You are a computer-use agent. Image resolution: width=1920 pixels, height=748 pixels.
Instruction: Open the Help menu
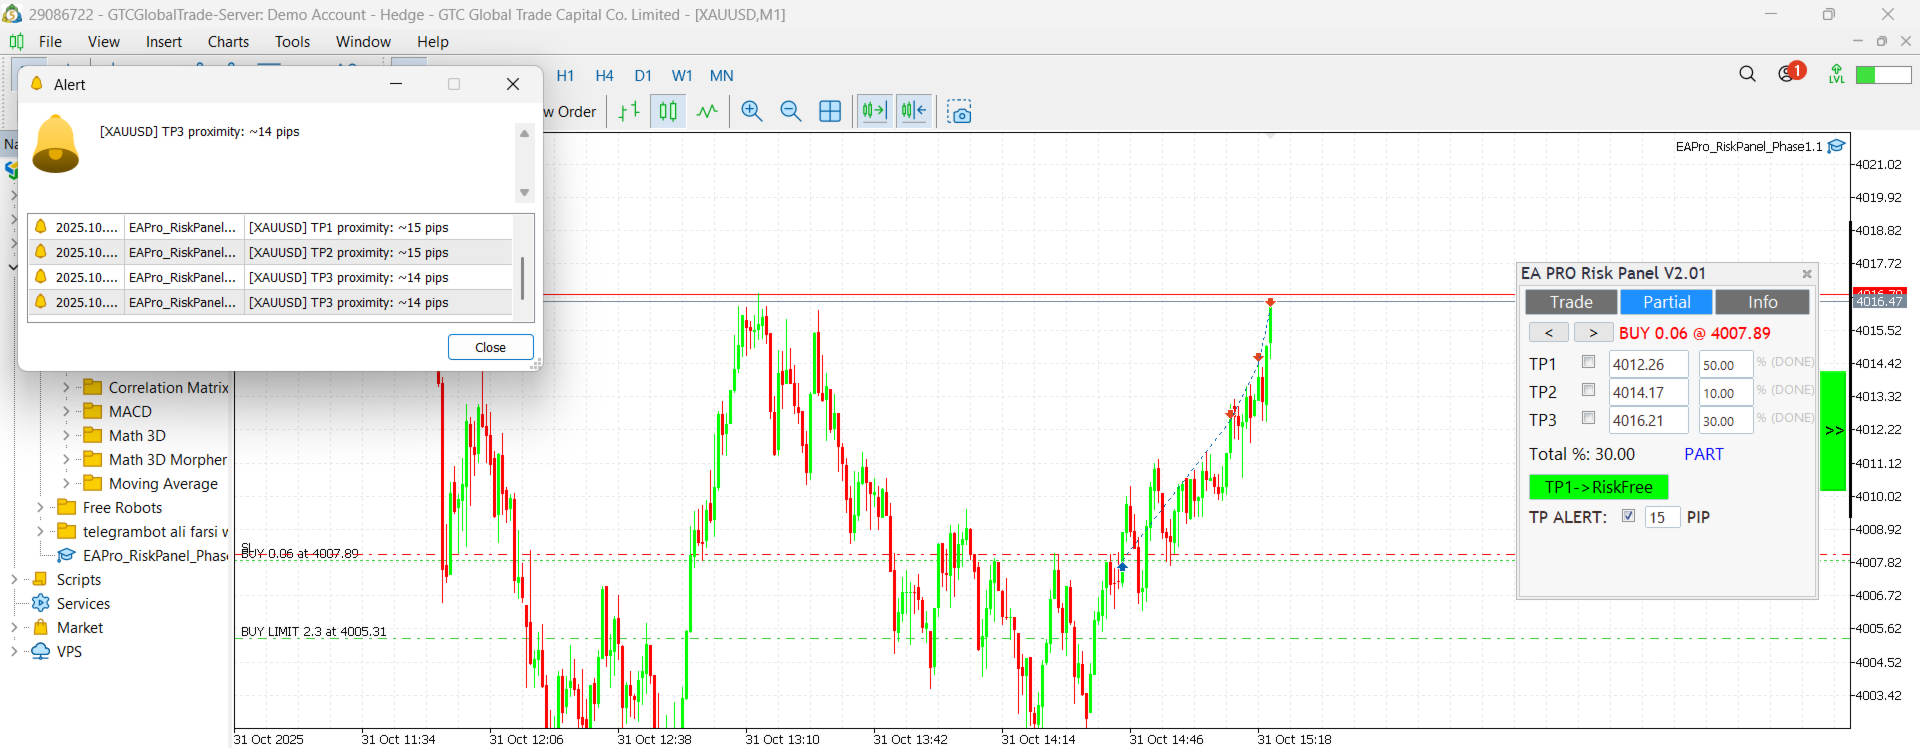tap(433, 41)
